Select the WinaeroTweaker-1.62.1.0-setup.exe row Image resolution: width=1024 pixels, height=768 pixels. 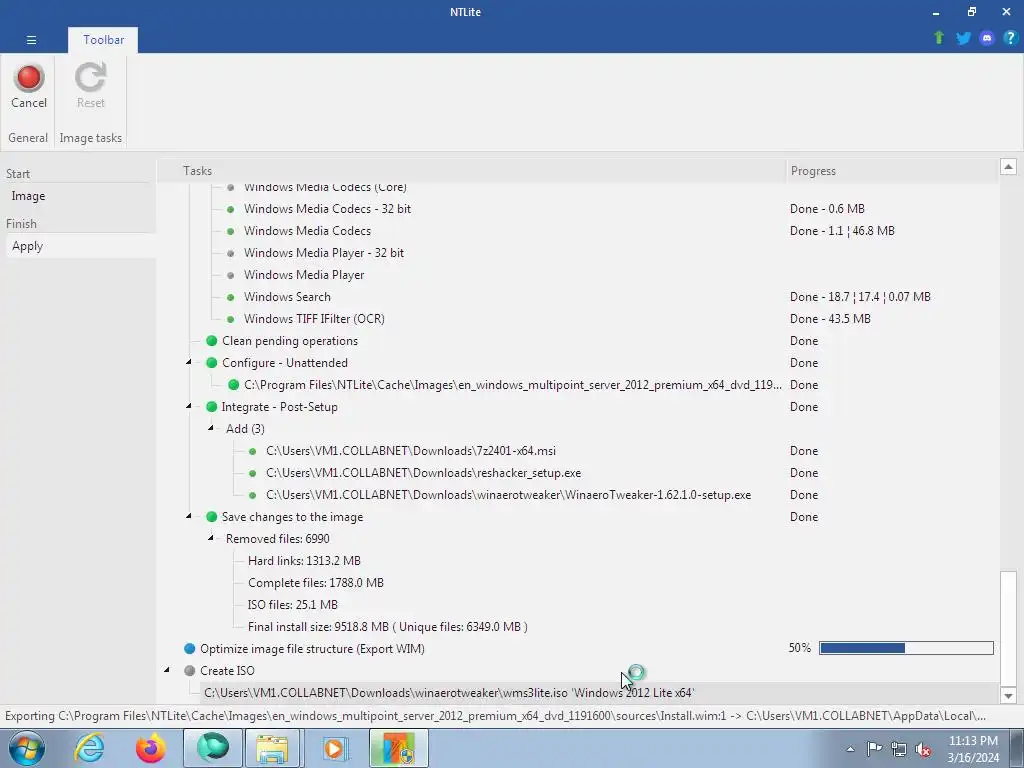(508, 495)
